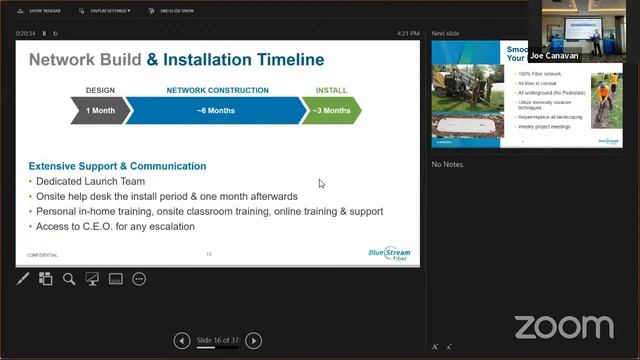Viewport: 640px width, 360px height.
Task: Click the Blue Stream Fiber logo on slide
Action: tap(389, 253)
